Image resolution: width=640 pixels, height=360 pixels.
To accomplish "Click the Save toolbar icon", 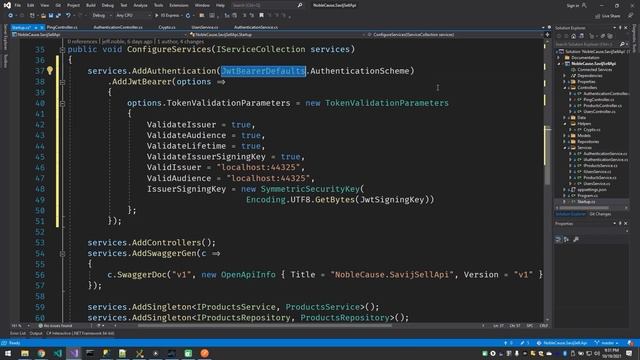I will coord(51,16).
